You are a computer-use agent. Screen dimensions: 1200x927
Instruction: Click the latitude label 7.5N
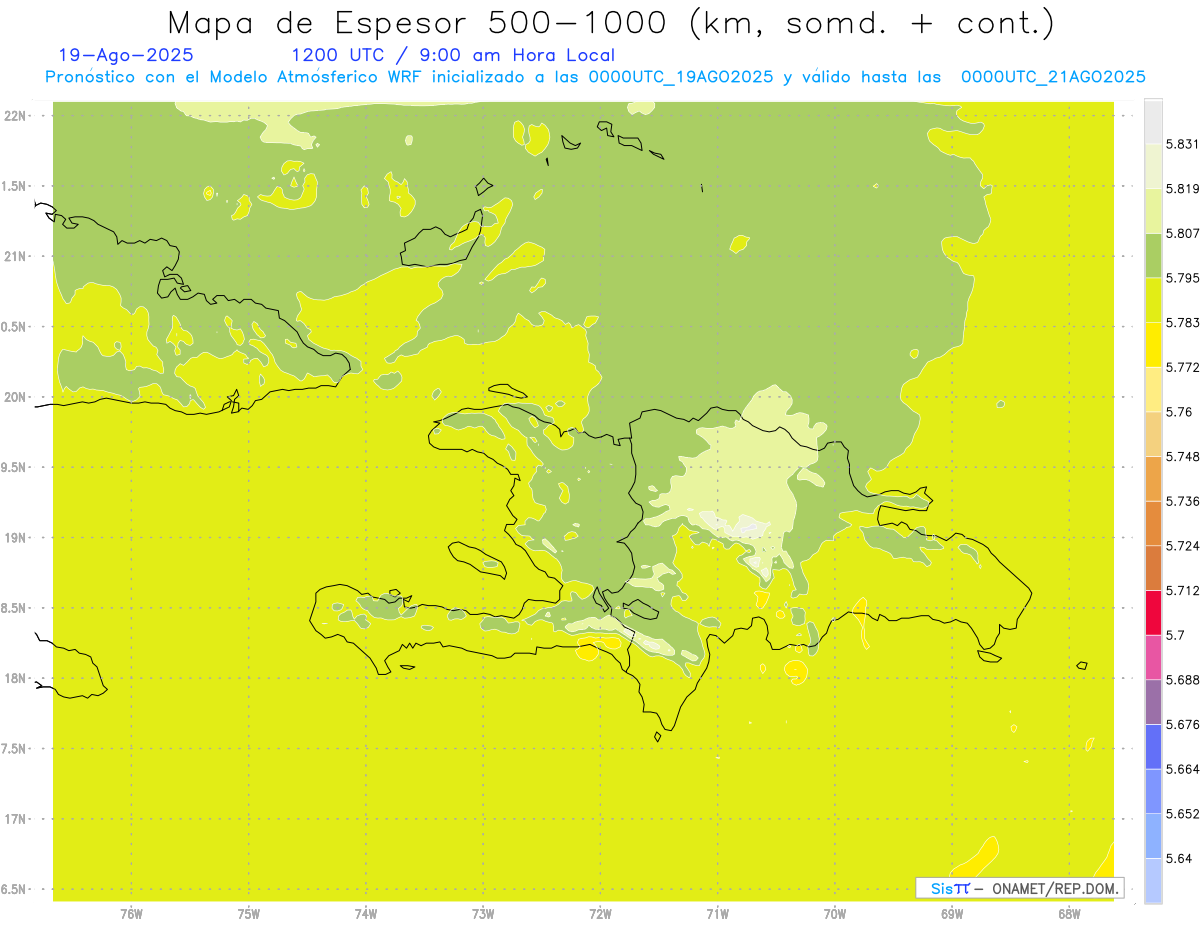pos(15,749)
